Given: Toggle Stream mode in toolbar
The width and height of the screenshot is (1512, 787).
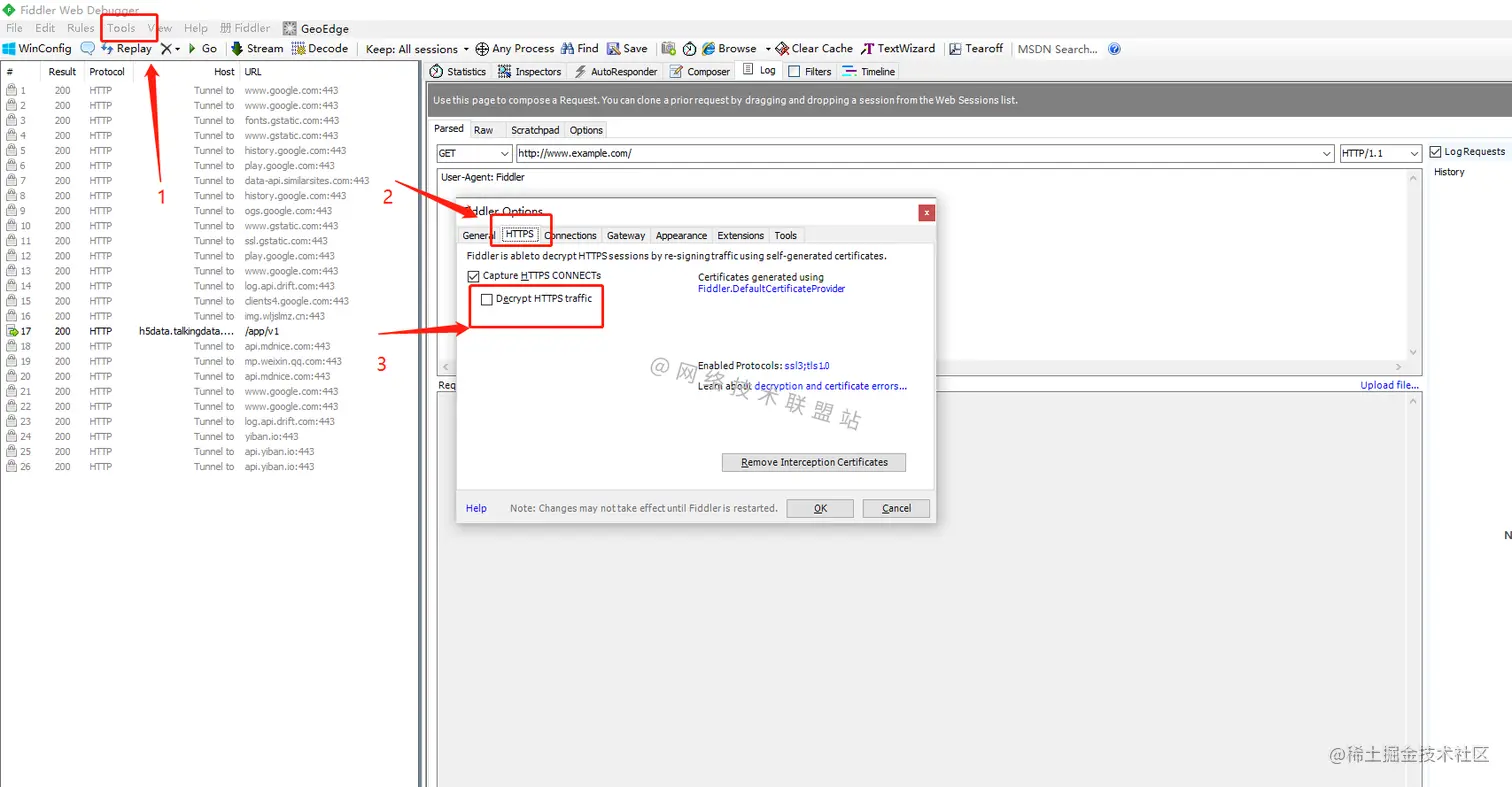Looking at the screenshot, I should (x=257, y=48).
